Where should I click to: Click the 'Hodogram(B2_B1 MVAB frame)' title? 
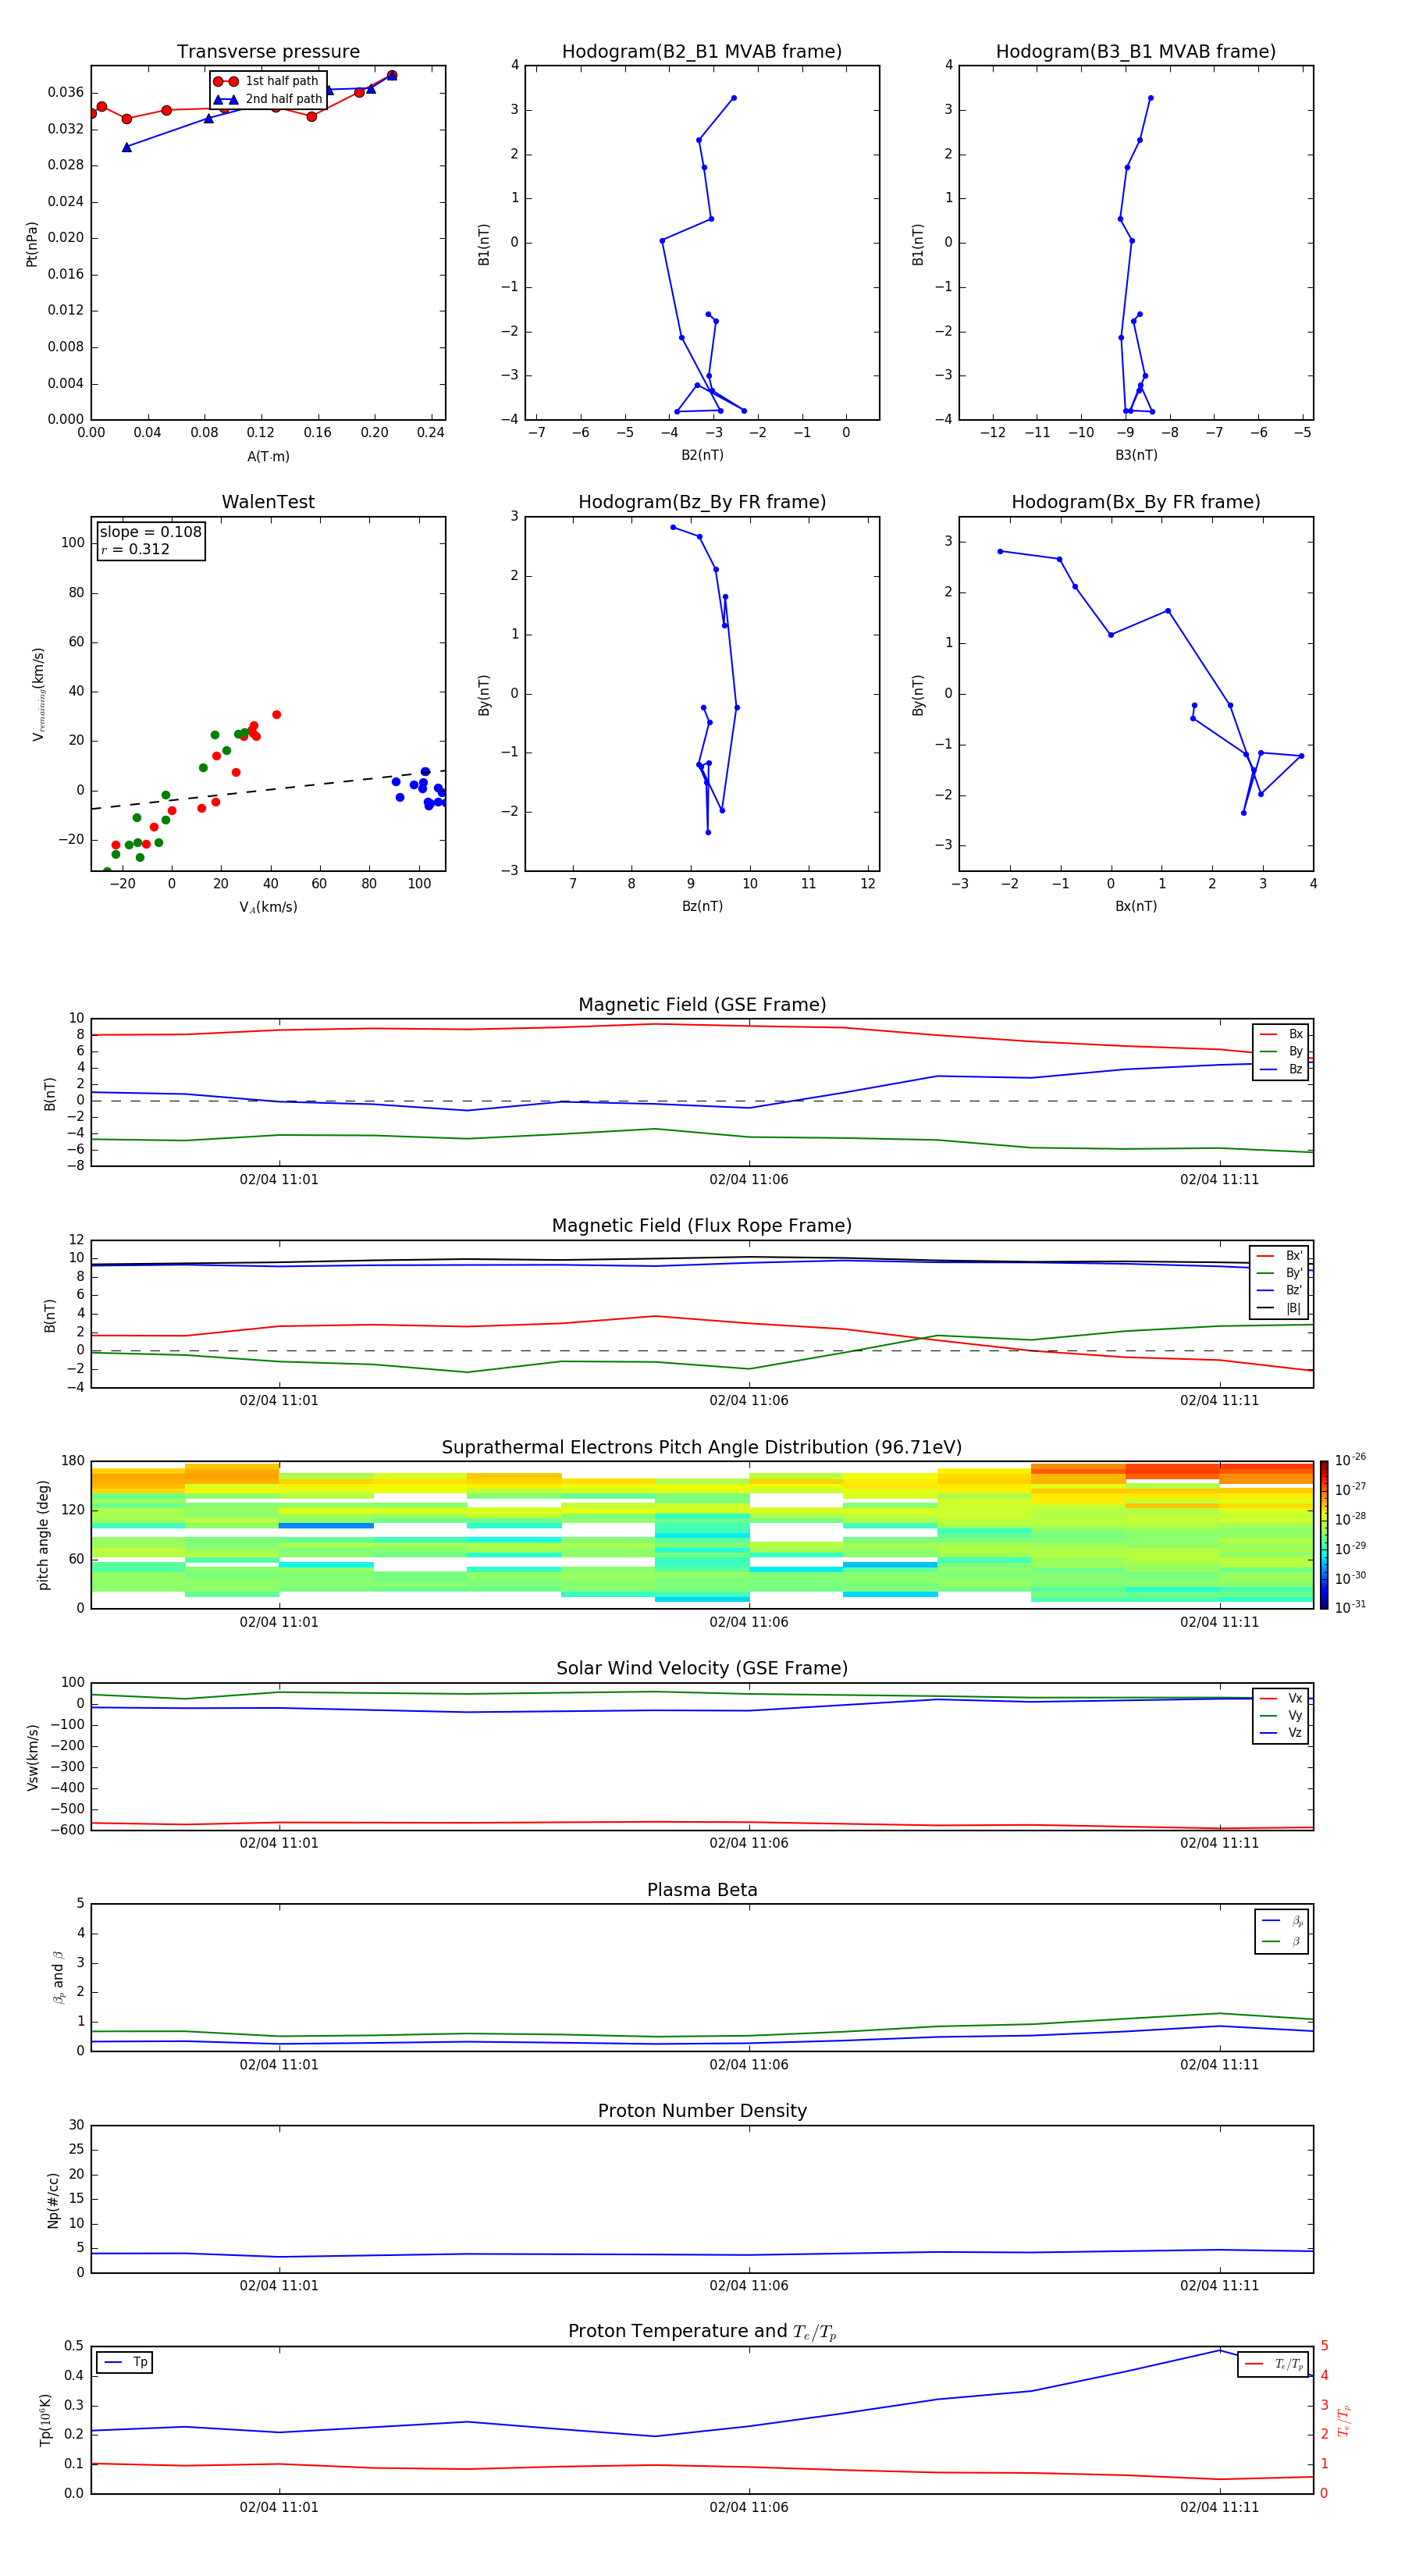point(702,52)
